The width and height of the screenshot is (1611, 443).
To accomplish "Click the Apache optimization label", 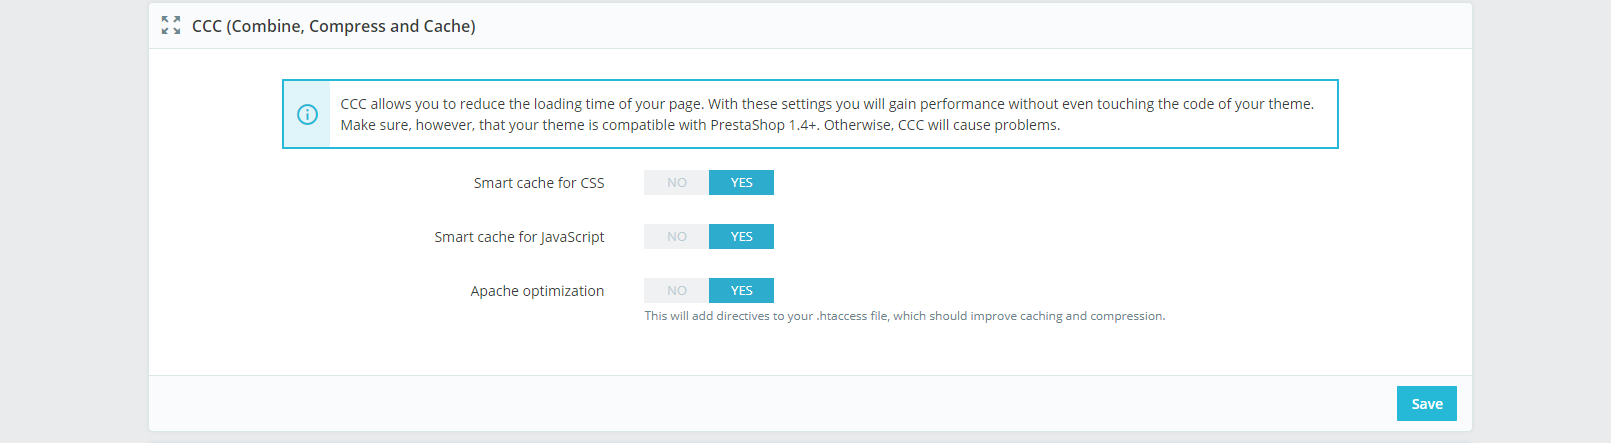I will [537, 291].
